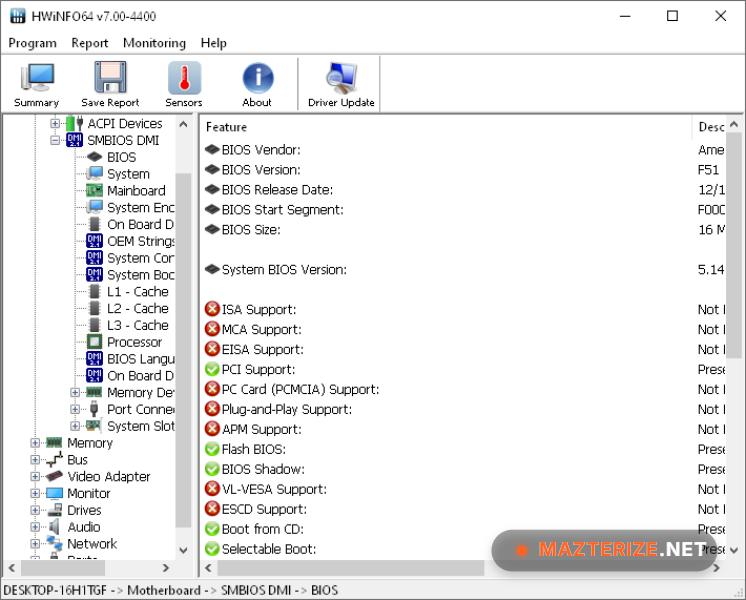Click the Monitor display icon
The height and width of the screenshot is (600, 746).
(x=54, y=493)
